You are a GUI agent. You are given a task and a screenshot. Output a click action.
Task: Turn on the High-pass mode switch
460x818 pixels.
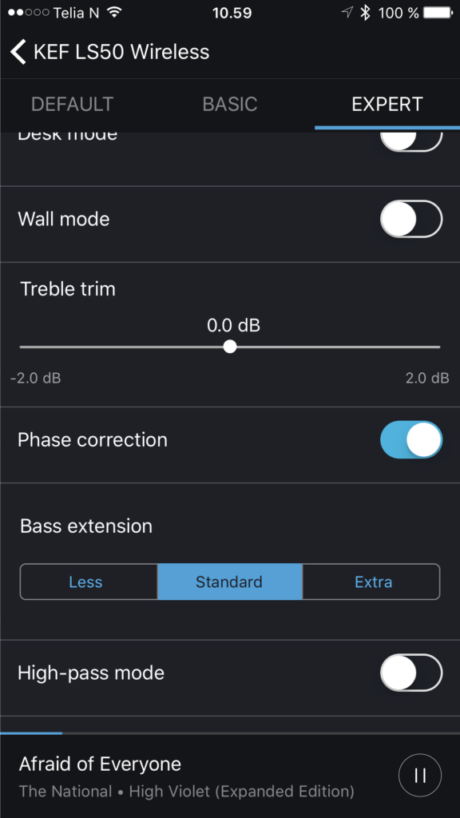click(411, 672)
